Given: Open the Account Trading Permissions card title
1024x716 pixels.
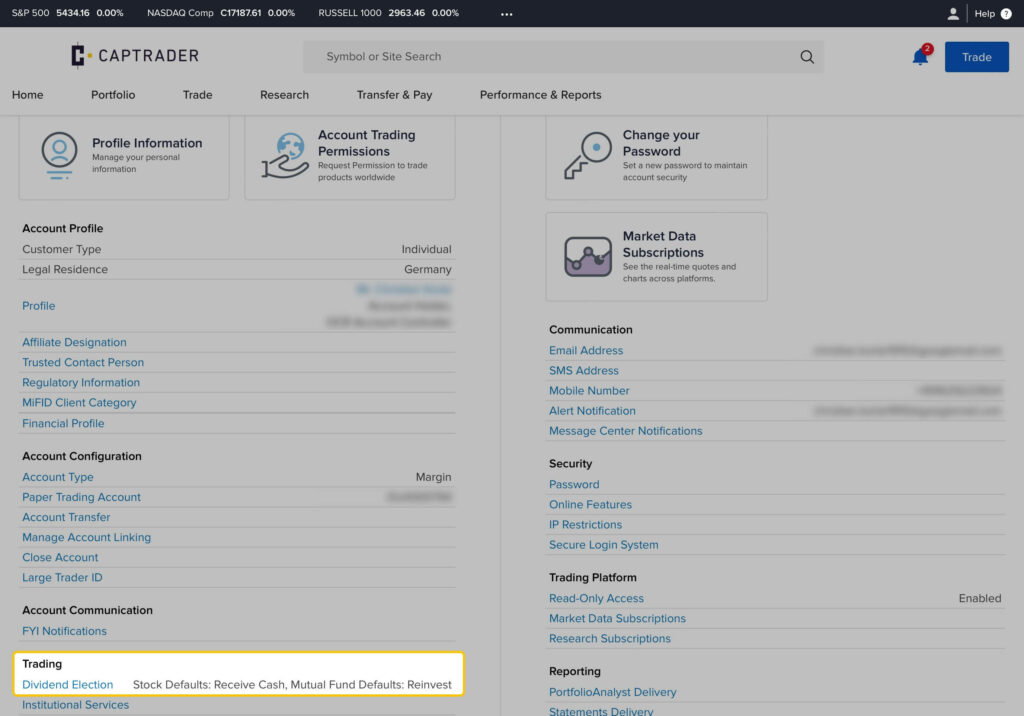Looking at the screenshot, I should (x=366, y=143).
